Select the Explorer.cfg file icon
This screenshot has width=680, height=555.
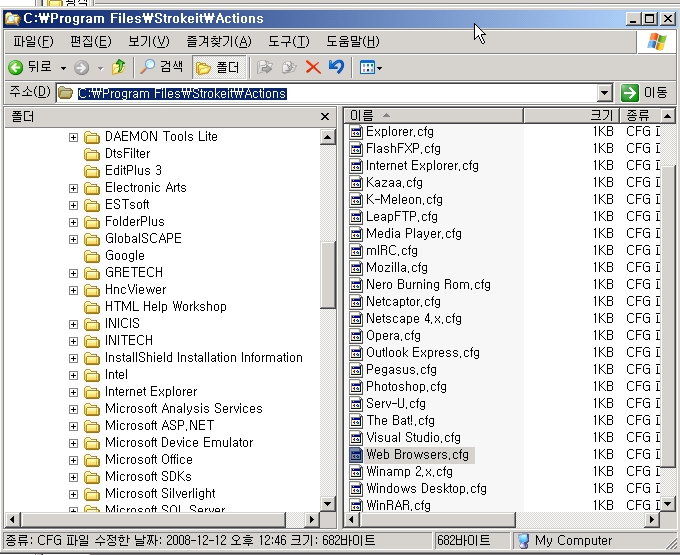click(x=356, y=132)
